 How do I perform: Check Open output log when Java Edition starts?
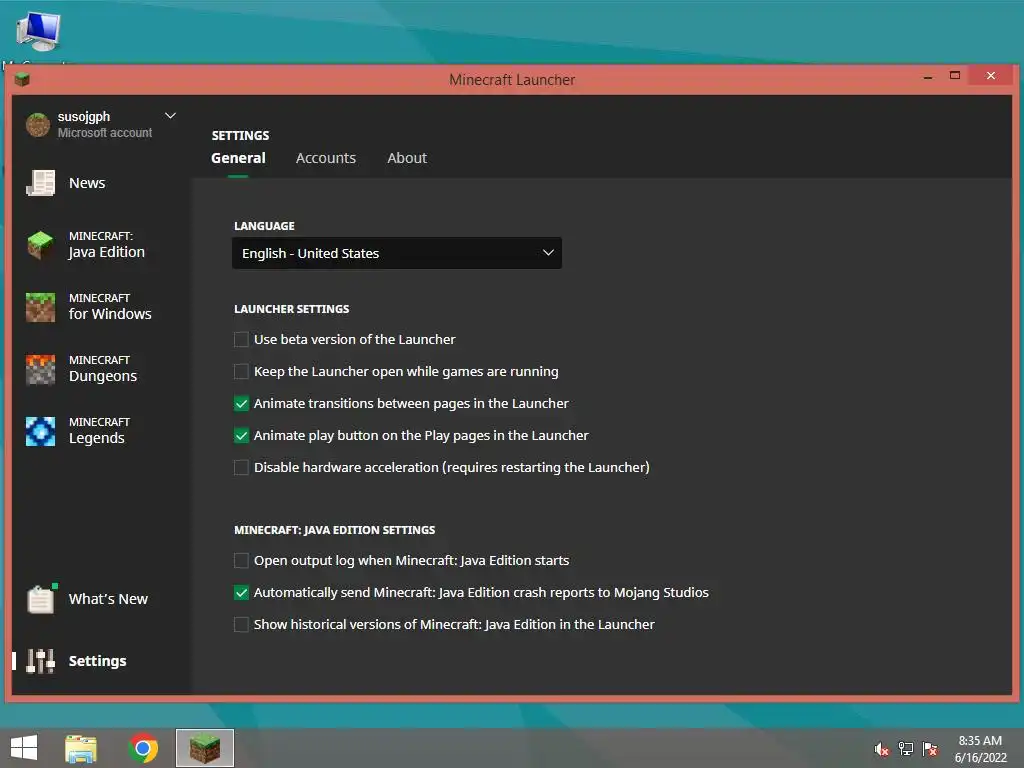tap(241, 560)
